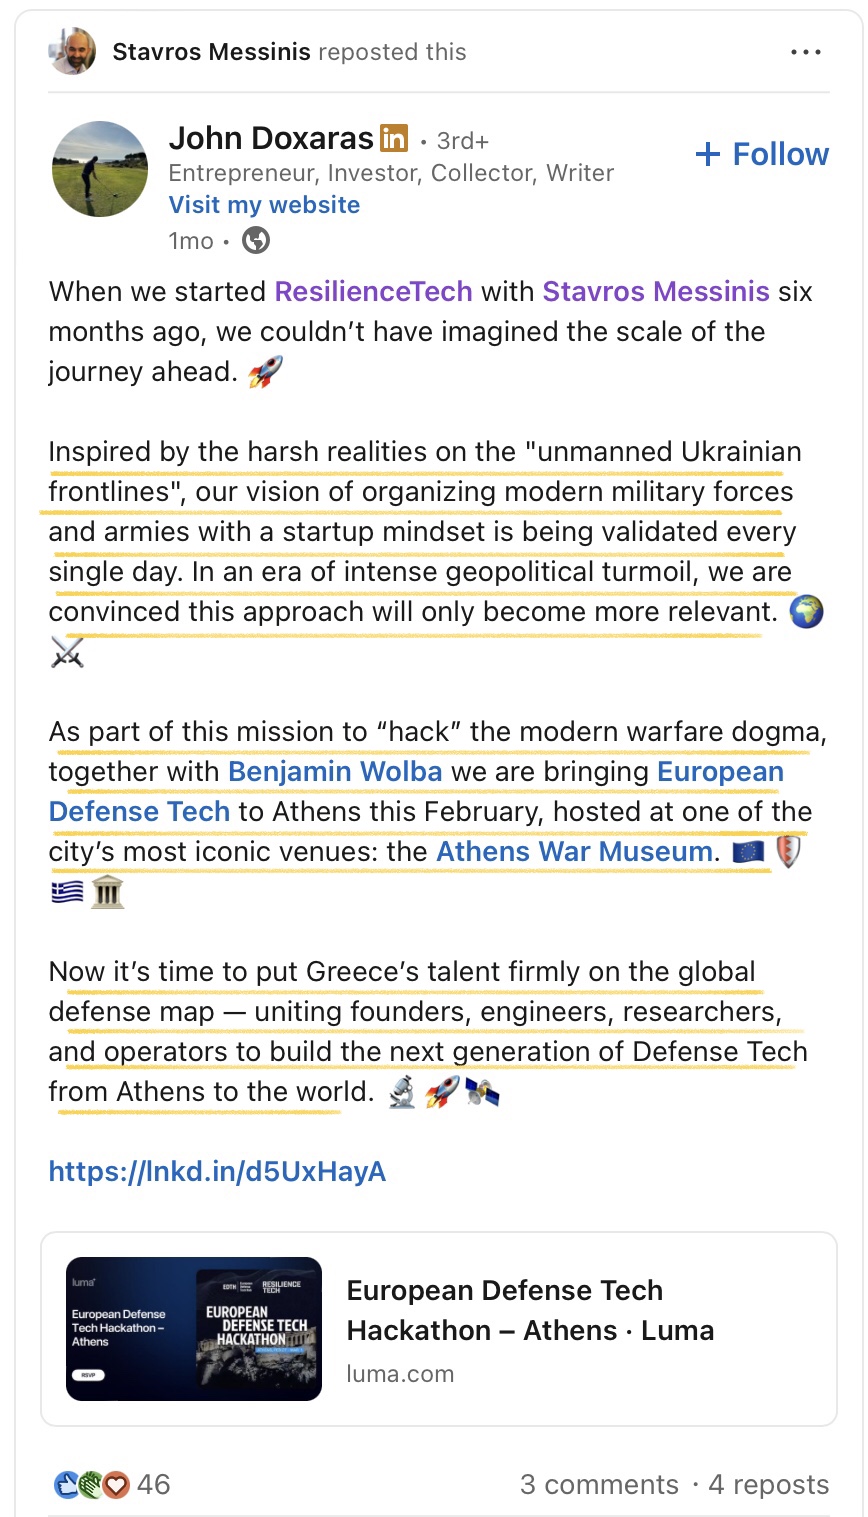Click the globe public visibility icon
Viewport: 868px width, 1517px height.
pyautogui.click(x=256, y=241)
